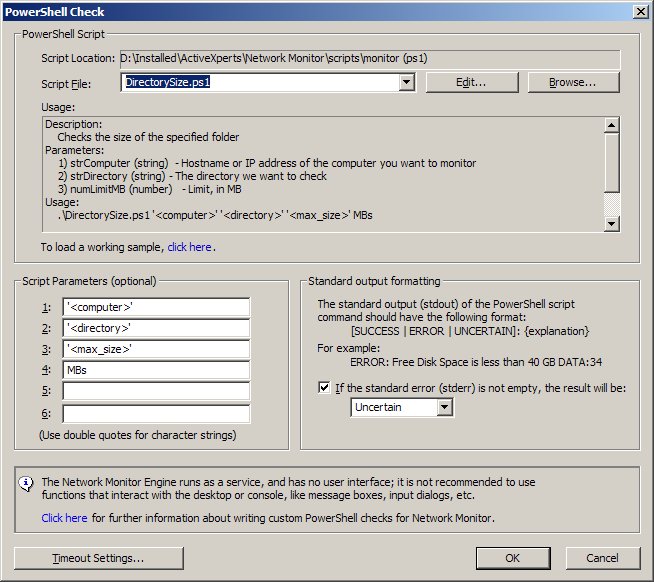This screenshot has width=654, height=582.
Task: Click the 'Checks the size of the specified folder' text
Action: 148,137
